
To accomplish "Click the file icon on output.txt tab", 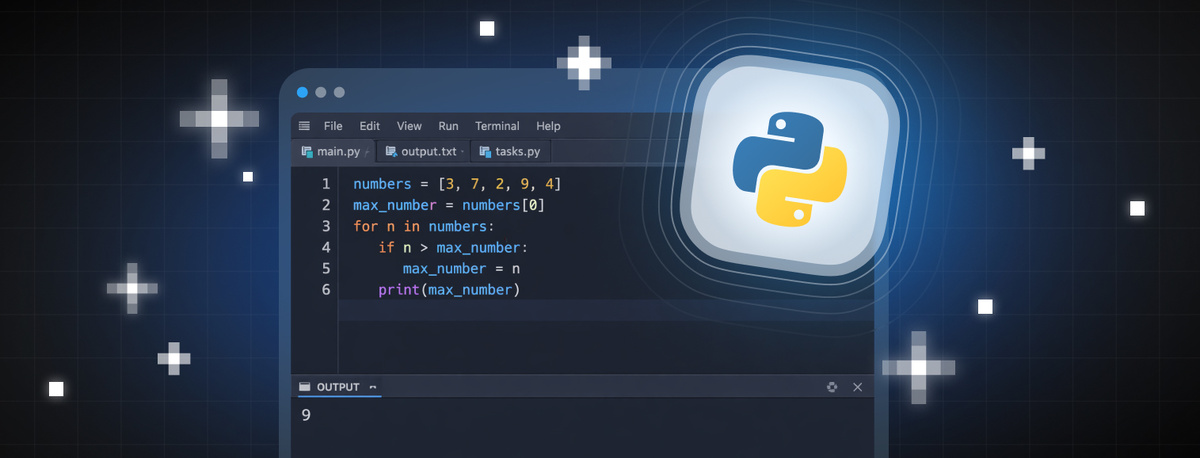I will [x=391, y=152].
